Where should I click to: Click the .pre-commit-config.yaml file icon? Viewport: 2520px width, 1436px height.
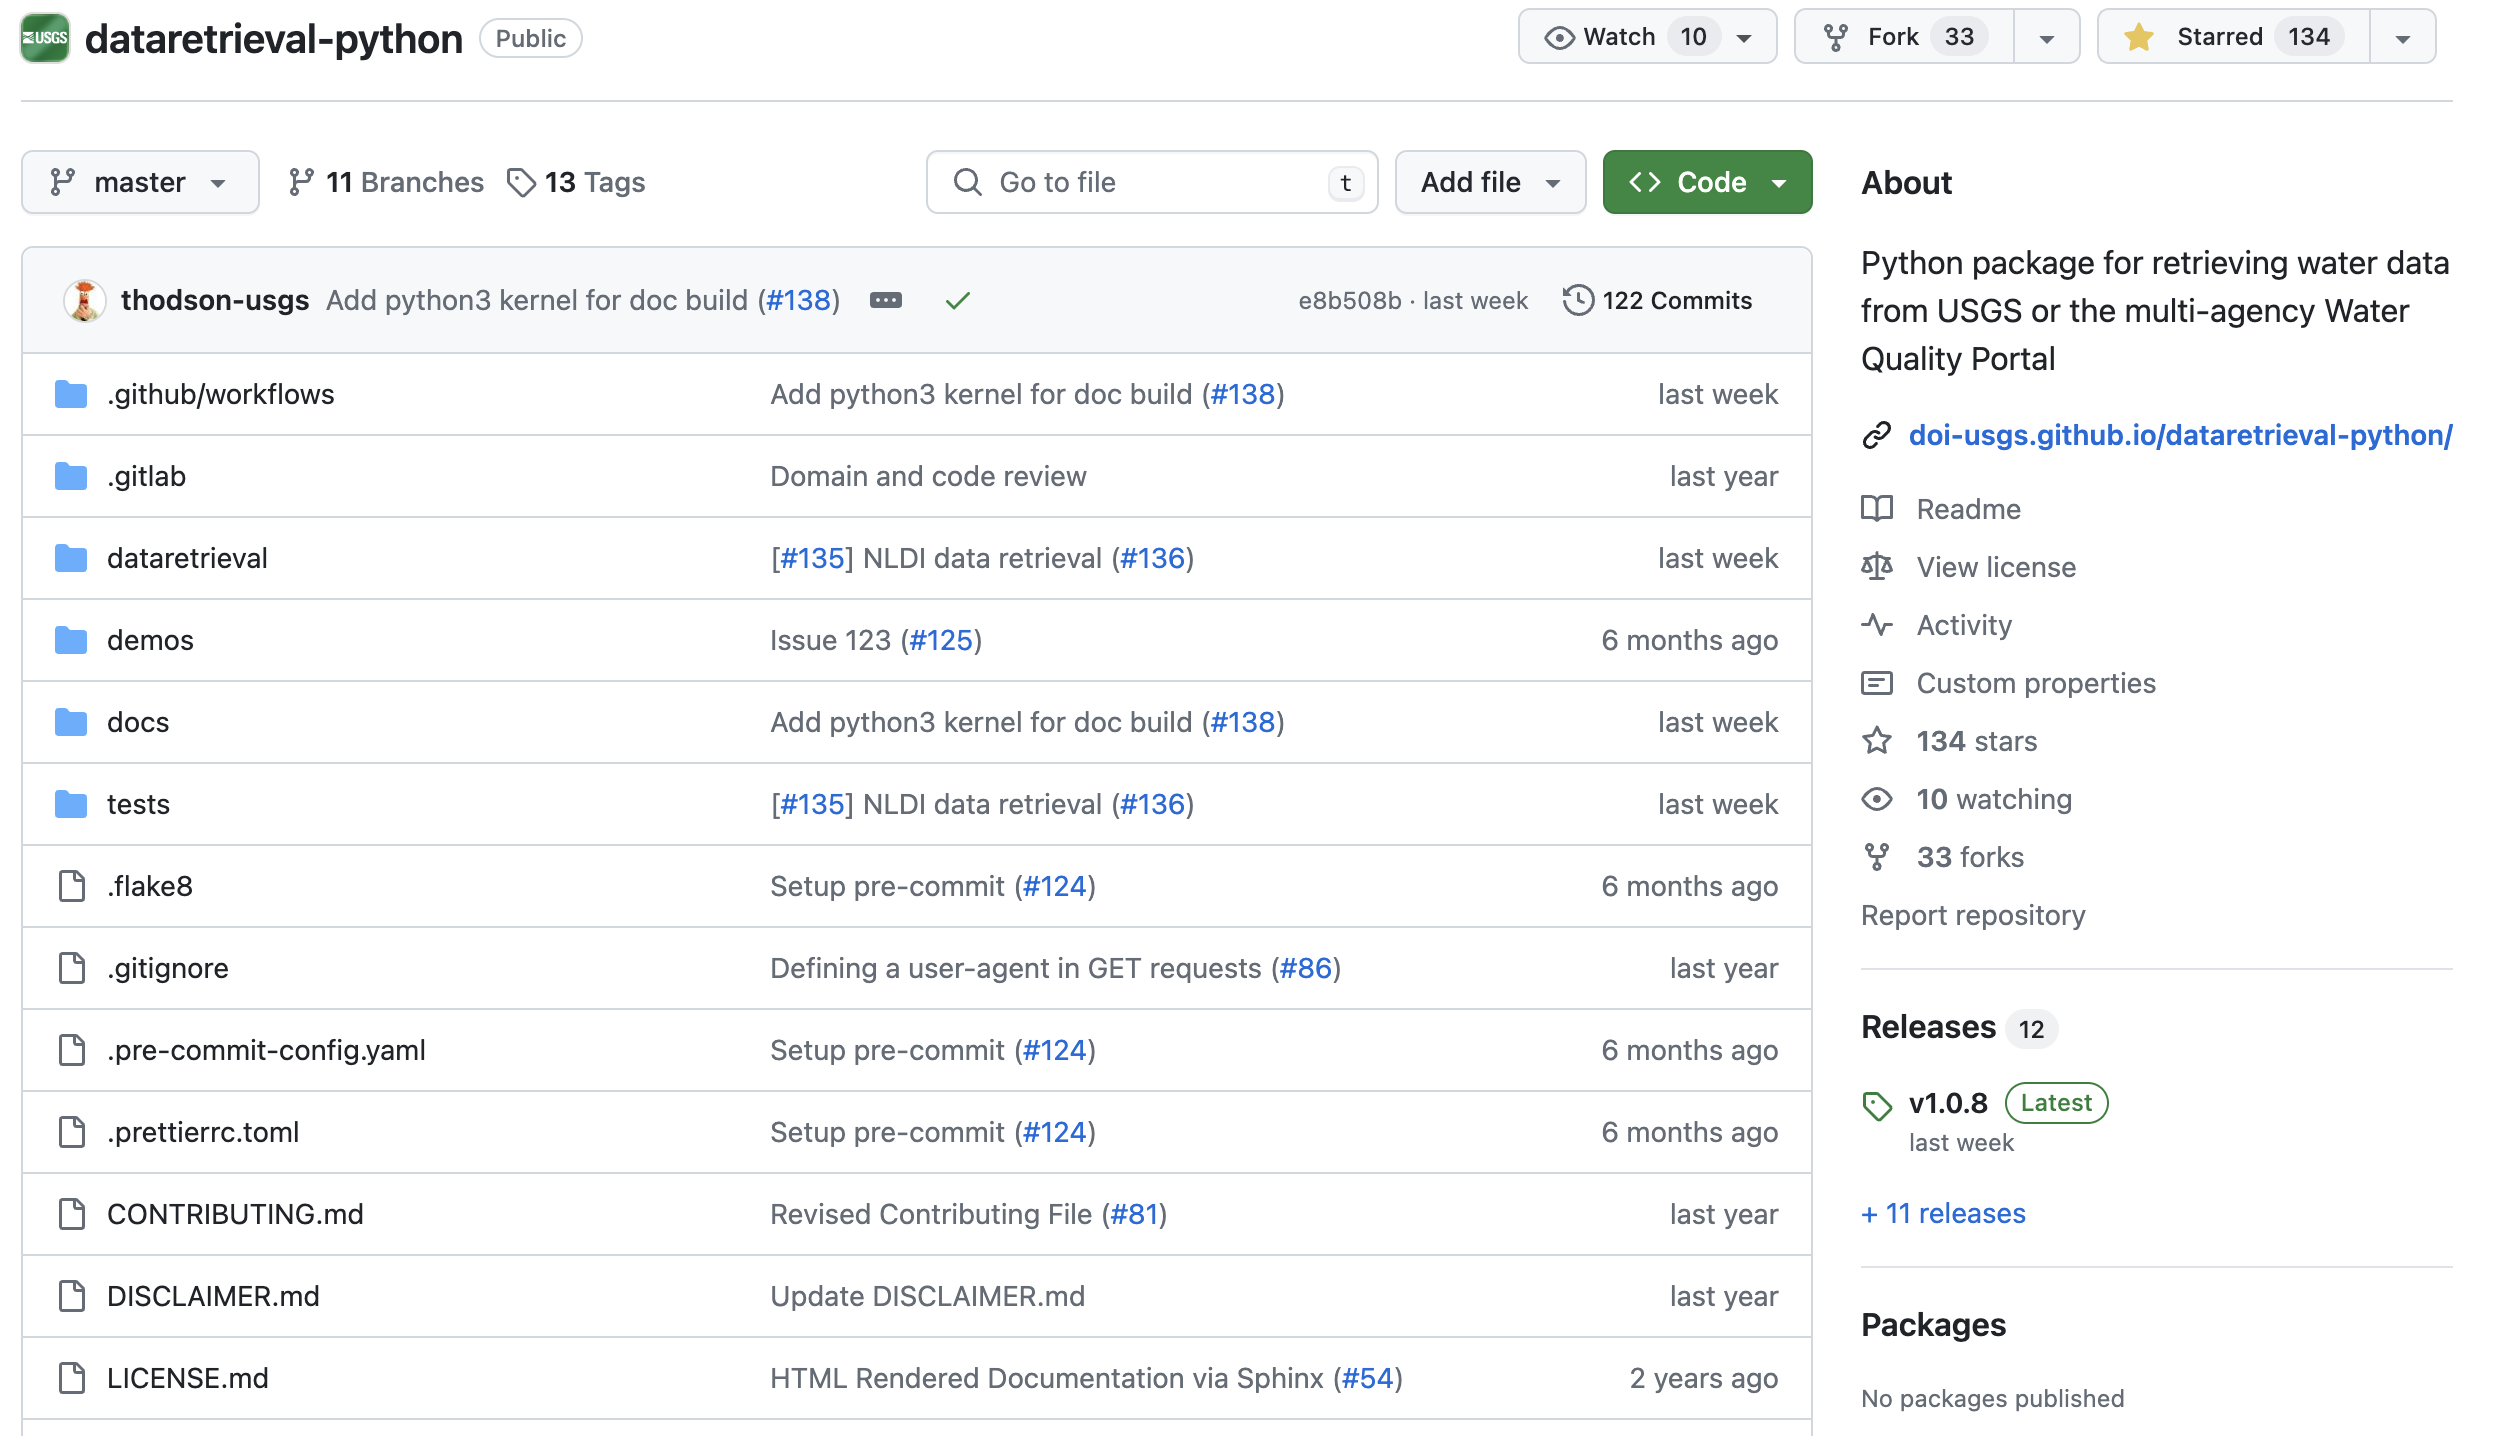tap(72, 1050)
